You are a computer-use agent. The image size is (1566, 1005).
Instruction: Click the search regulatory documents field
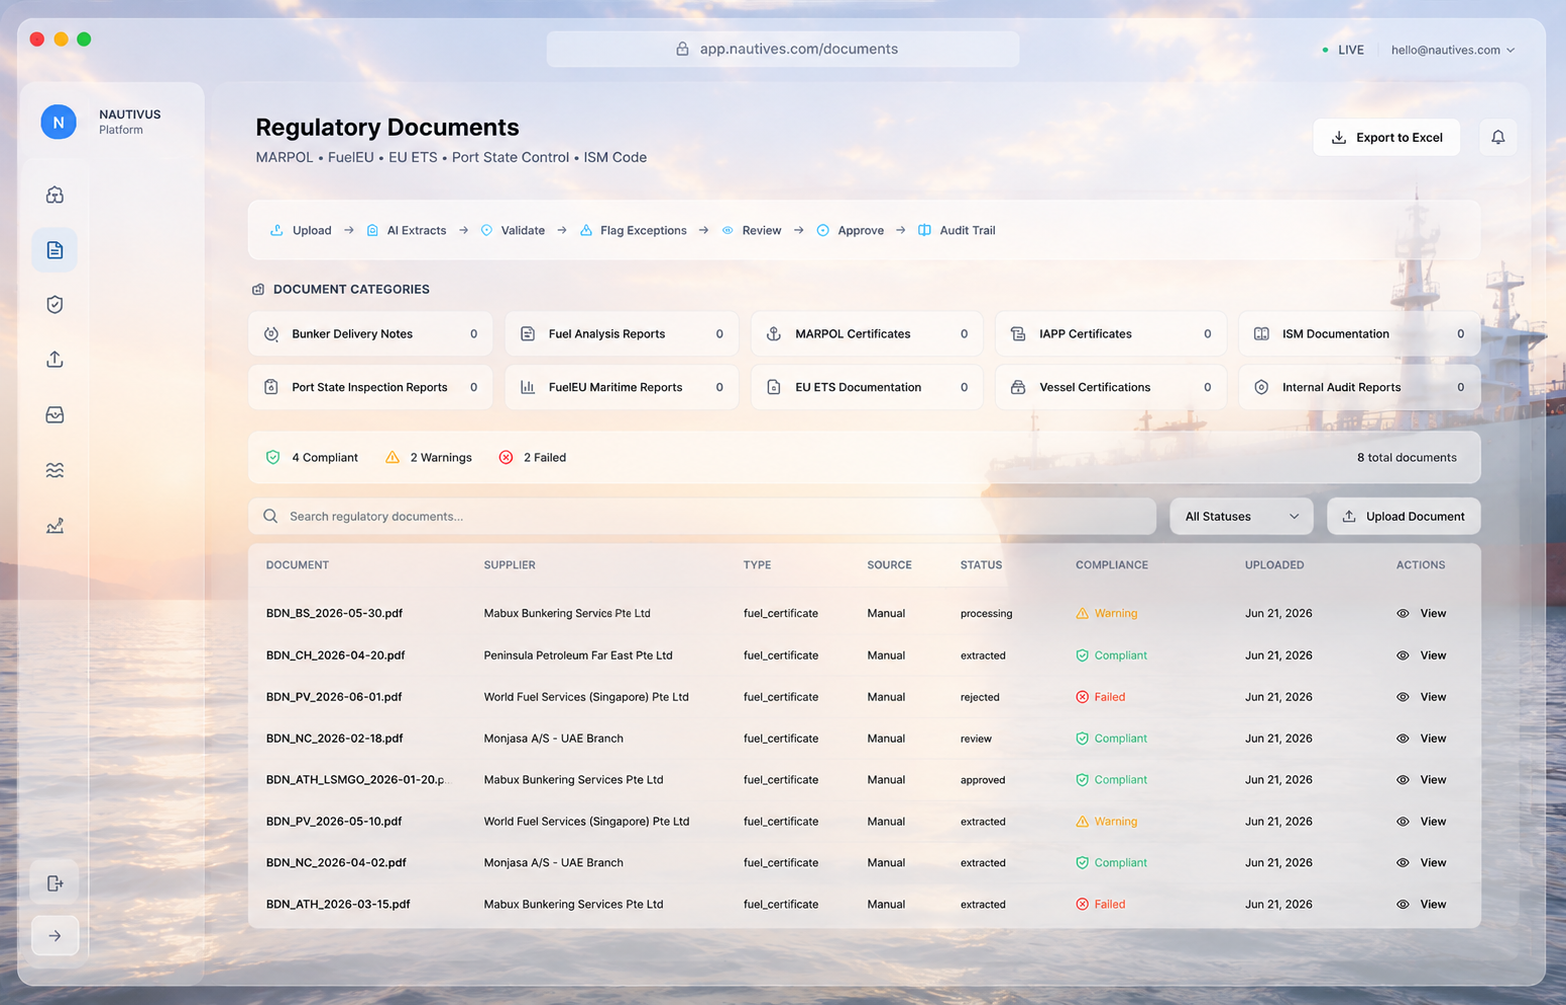pyautogui.click(x=702, y=516)
